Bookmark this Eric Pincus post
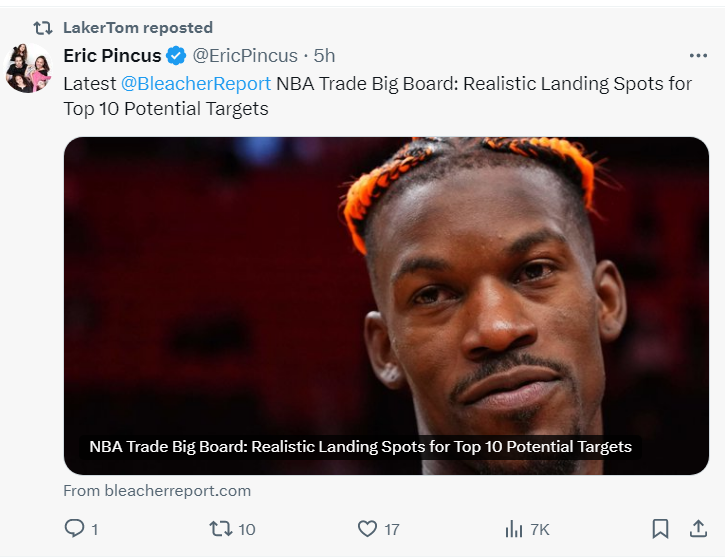The height and width of the screenshot is (558, 725). 660,529
